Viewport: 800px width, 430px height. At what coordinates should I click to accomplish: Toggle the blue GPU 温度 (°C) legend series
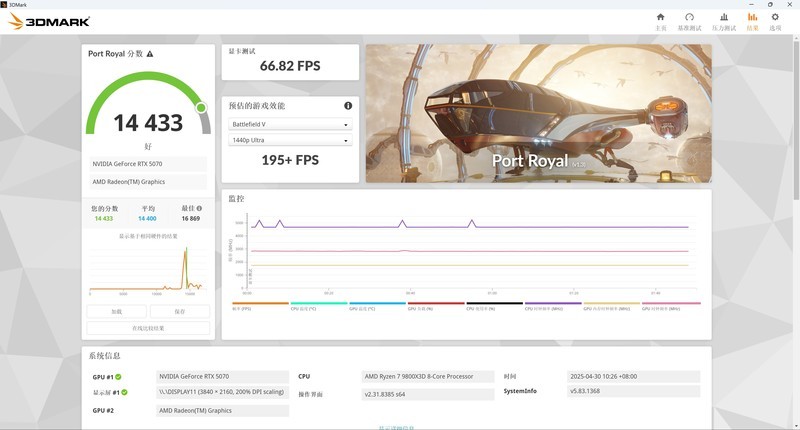(378, 306)
